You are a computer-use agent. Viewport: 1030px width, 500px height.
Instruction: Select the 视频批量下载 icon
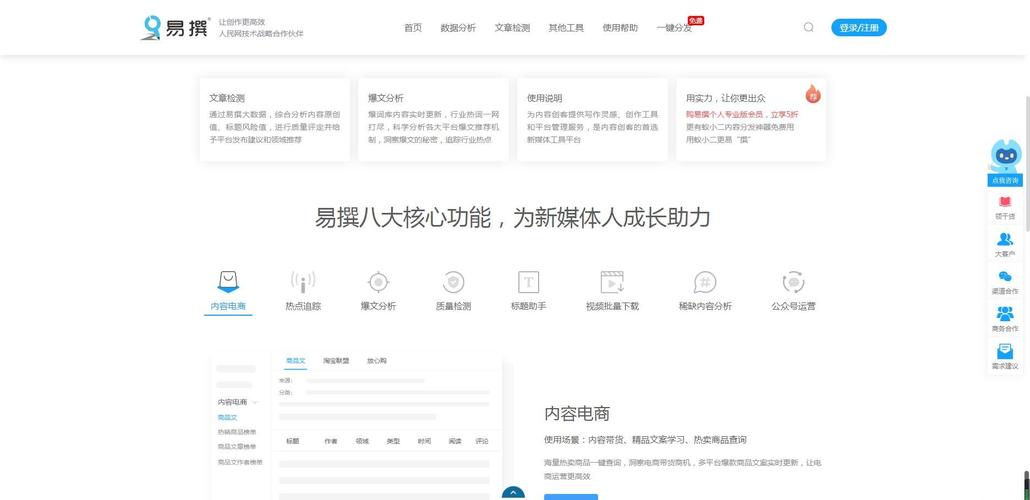pos(612,282)
